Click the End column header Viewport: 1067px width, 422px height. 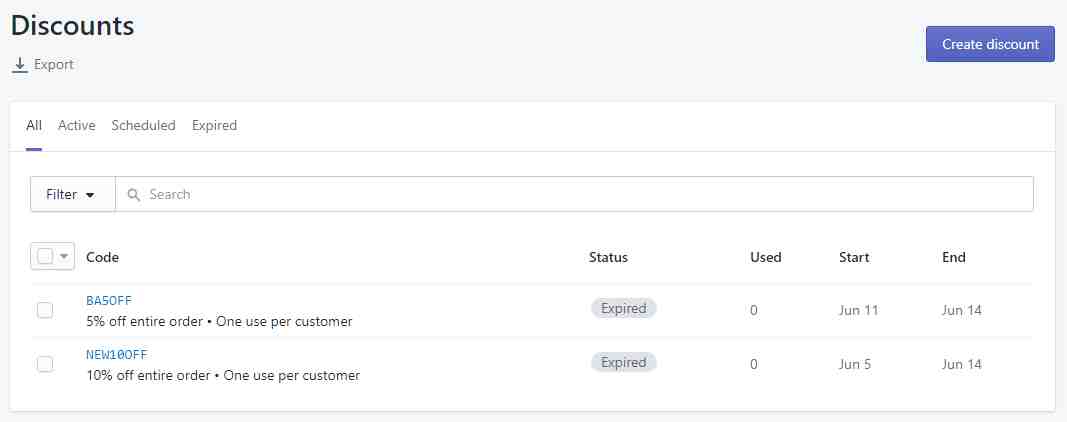pos(953,257)
